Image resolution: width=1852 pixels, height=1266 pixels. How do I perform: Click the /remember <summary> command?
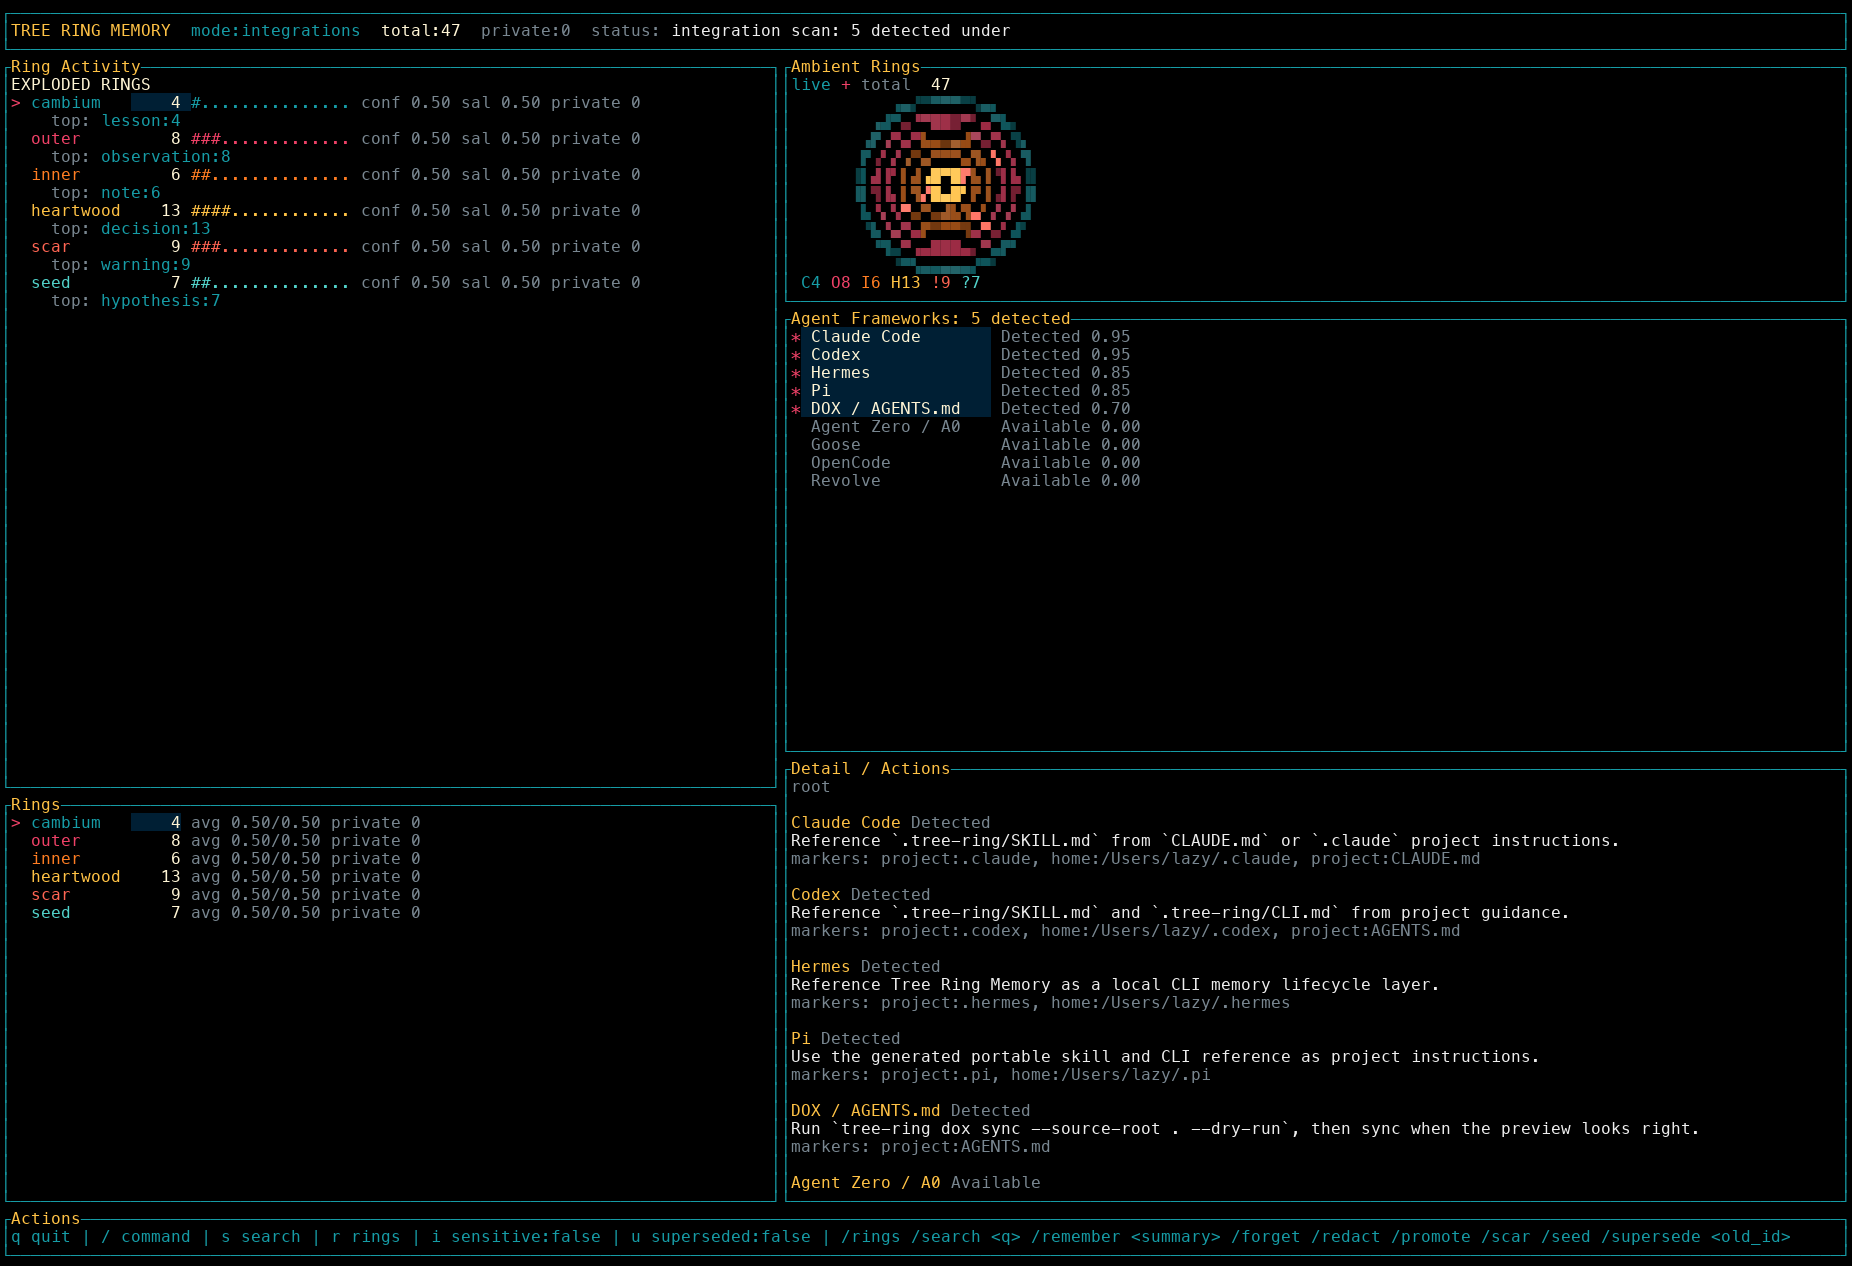tap(1126, 1237)
